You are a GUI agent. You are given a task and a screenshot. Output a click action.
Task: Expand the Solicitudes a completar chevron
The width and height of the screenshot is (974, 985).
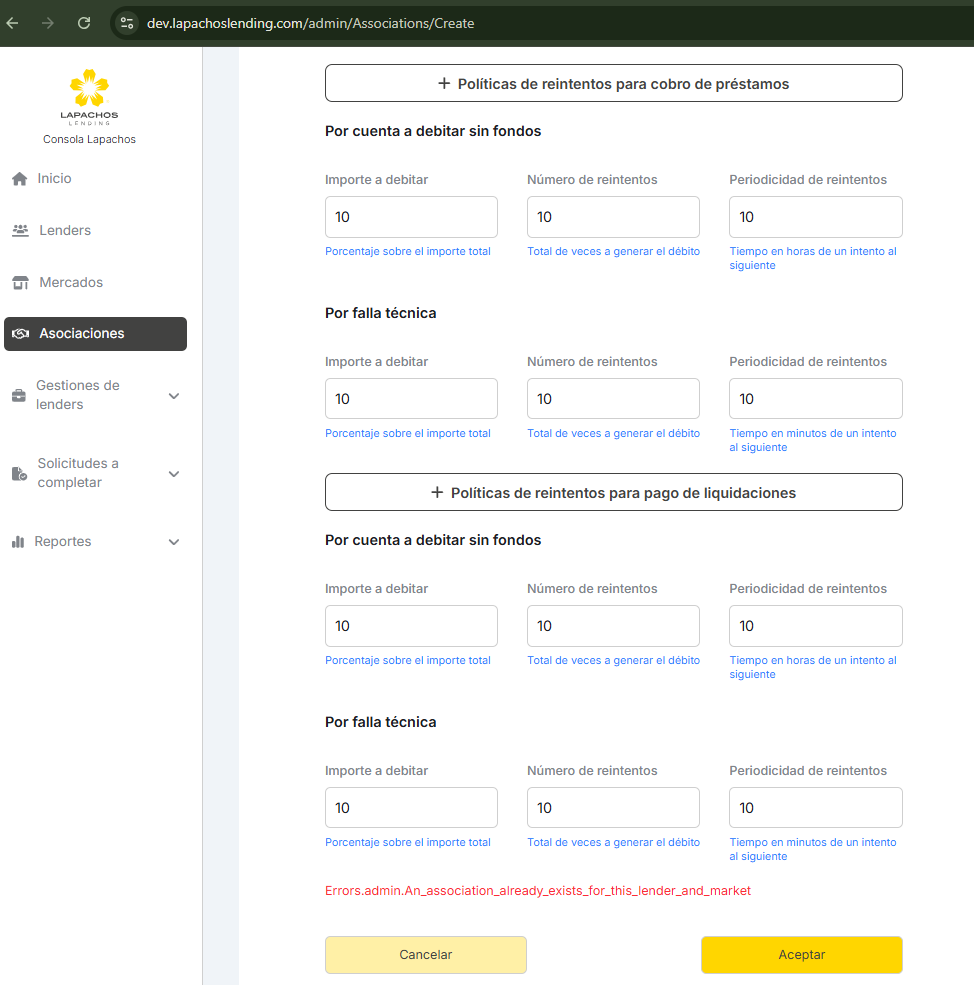click(174, 474)
